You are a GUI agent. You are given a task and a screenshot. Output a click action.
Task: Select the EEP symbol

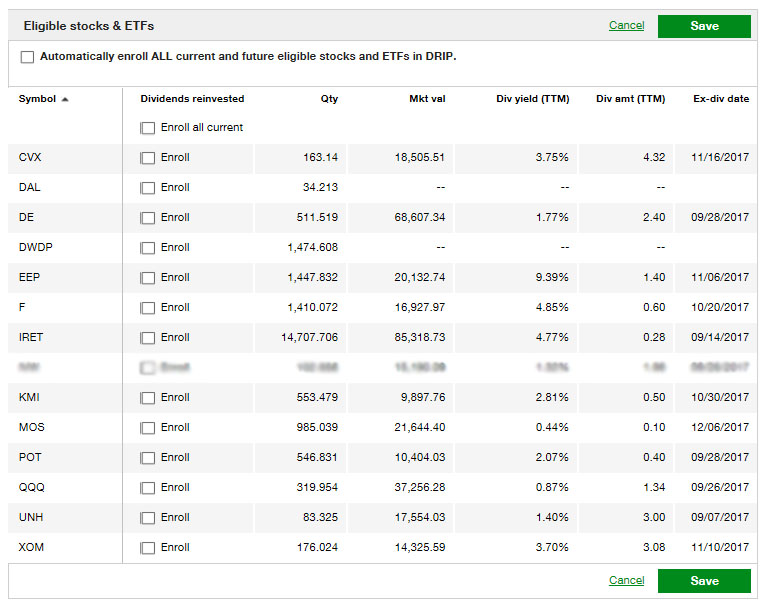[x=29, y=277]
